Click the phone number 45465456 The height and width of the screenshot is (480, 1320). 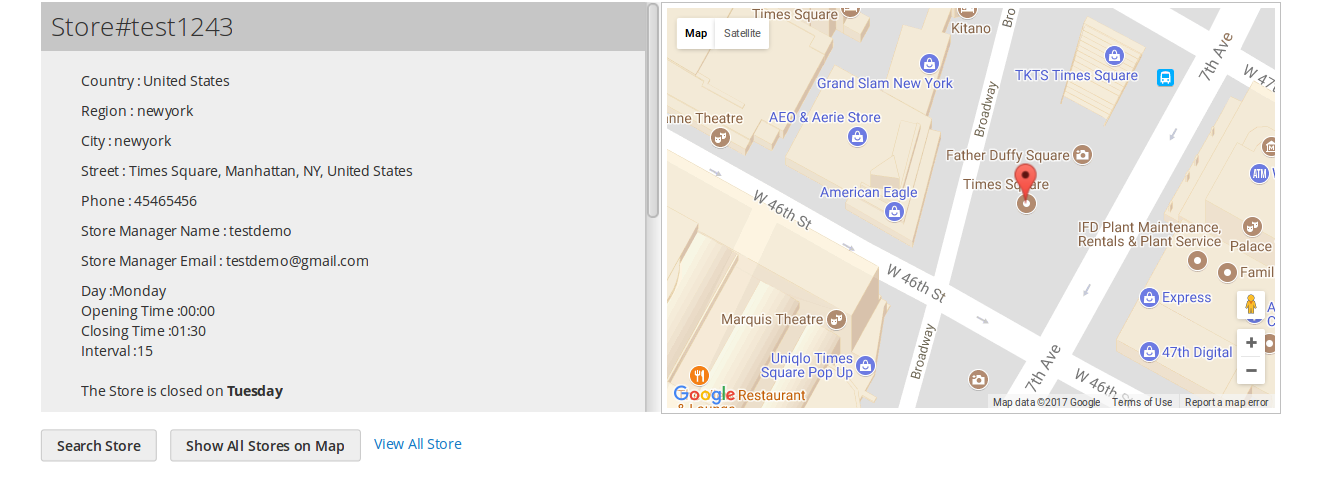165,201
